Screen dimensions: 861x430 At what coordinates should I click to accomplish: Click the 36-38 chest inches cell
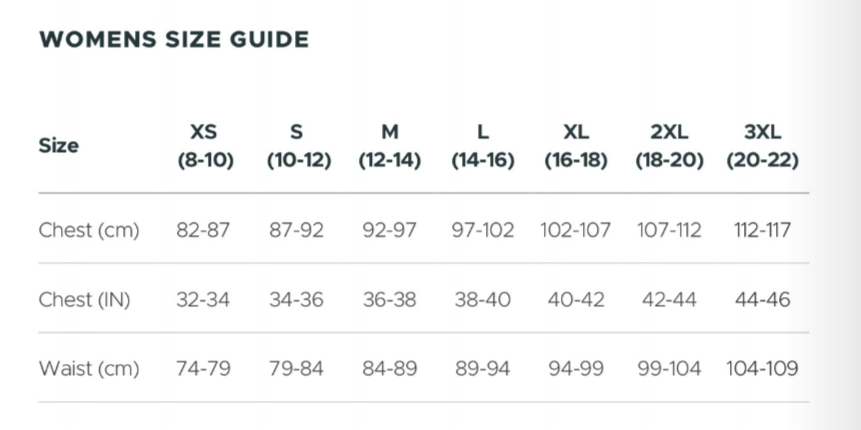pyautogui.click(x=389, y=299)
